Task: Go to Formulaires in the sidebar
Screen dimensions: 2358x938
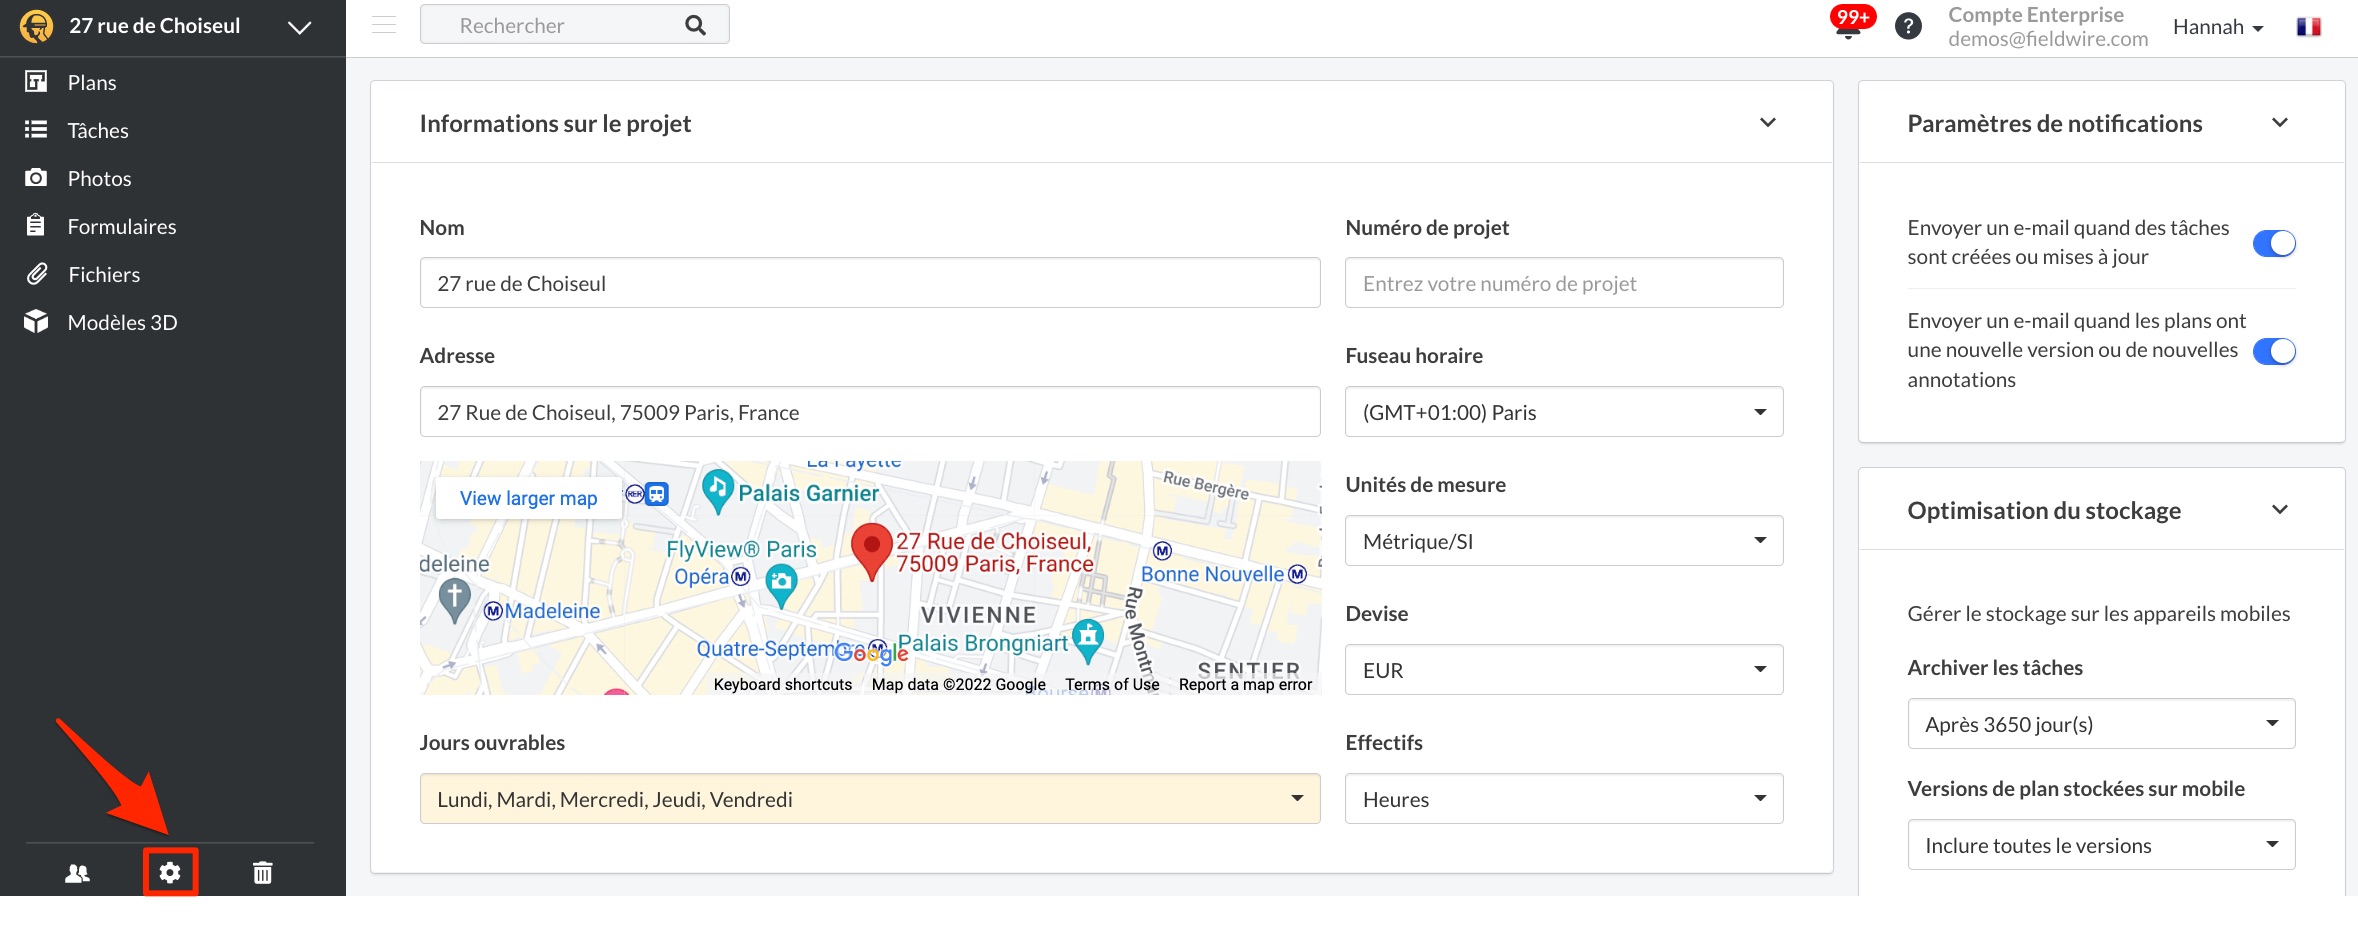Action: (x=121, y=226)
